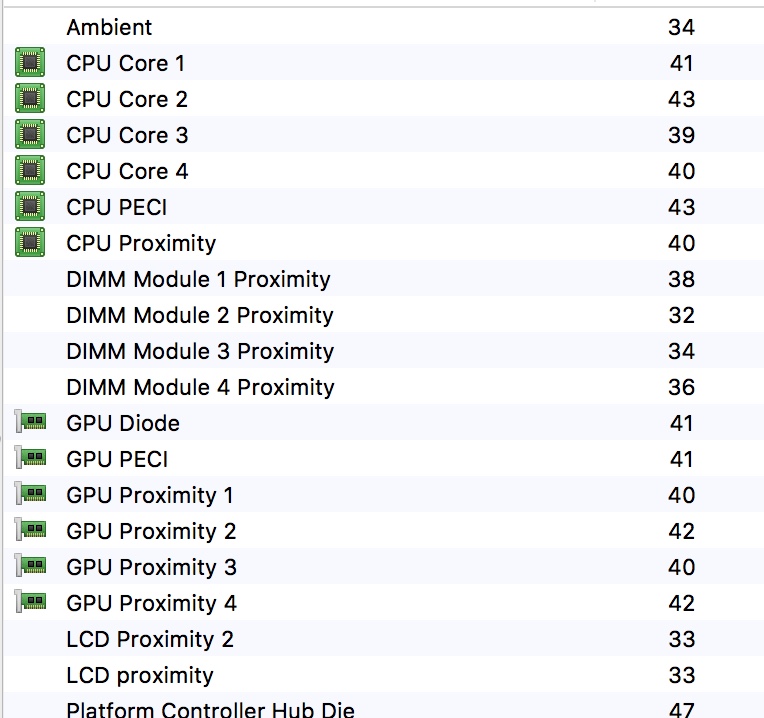This screenshot has height=718, width=764.
Task: Click the GPU Proximity 2 card icon
Action: click(x=31, y=529)
